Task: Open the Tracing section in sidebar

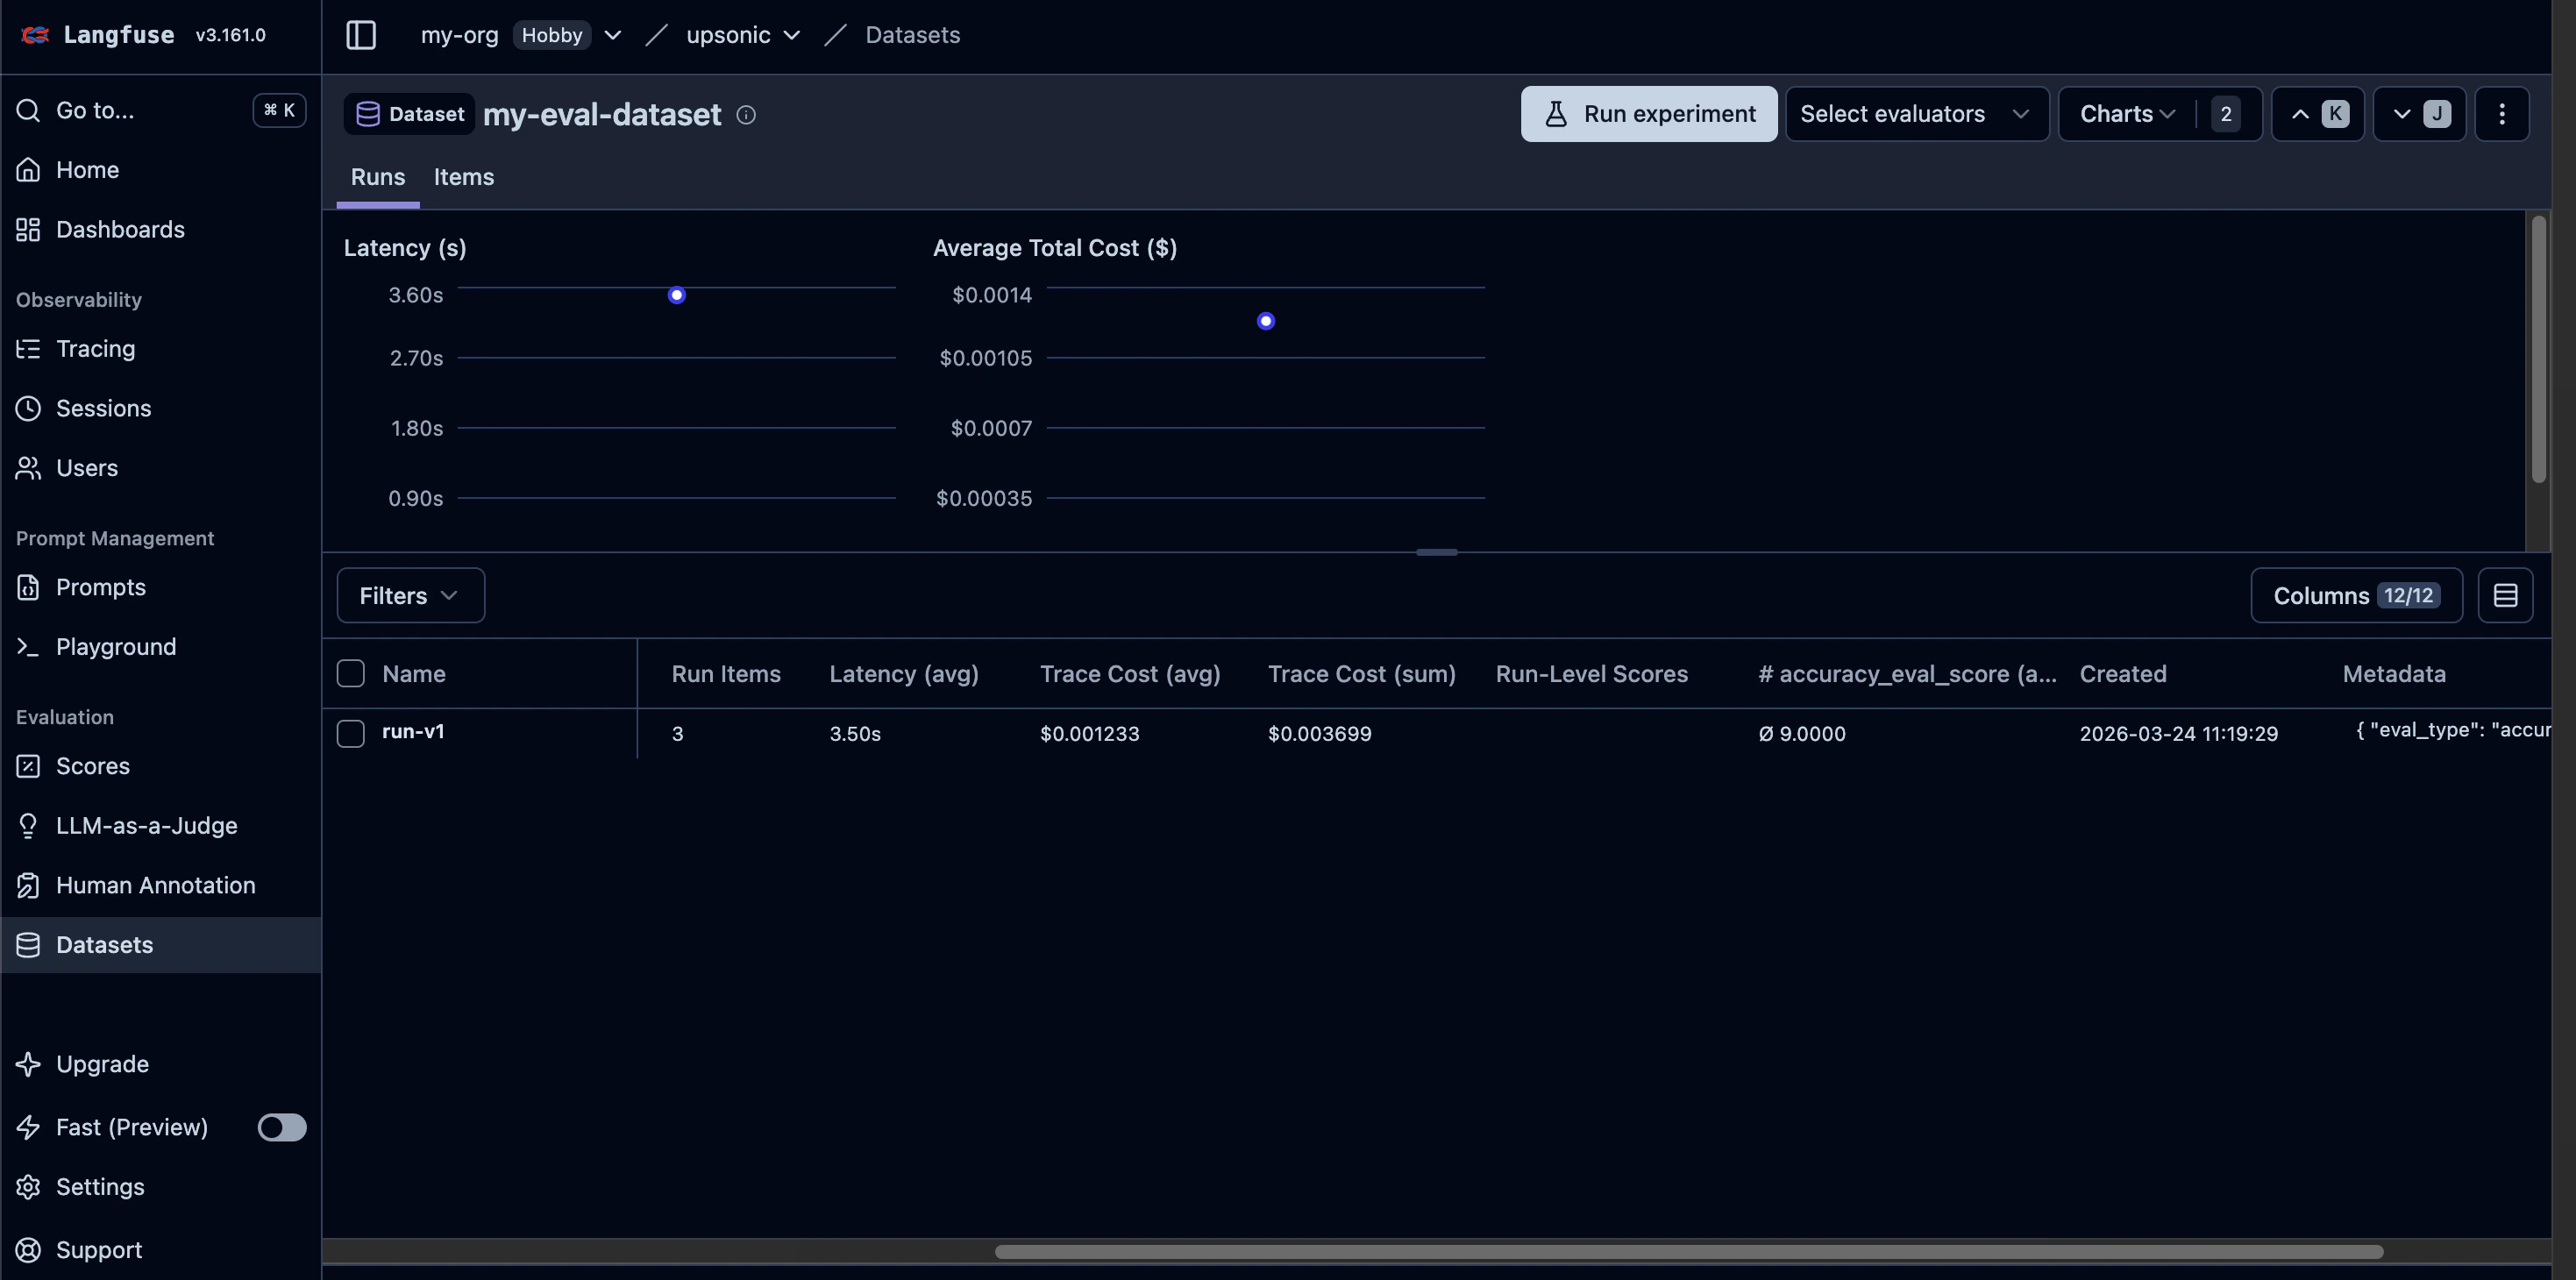Action: [x=94, y=348]
